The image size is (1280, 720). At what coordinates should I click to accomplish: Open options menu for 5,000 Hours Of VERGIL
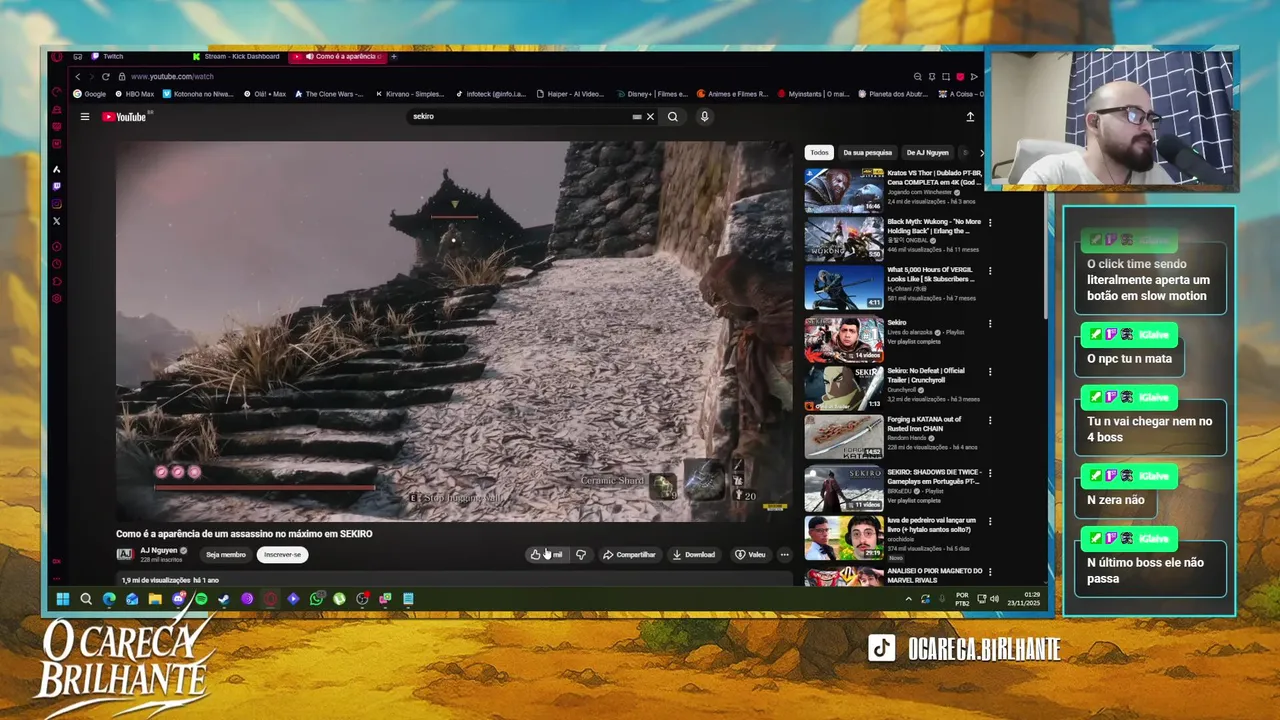990,271
